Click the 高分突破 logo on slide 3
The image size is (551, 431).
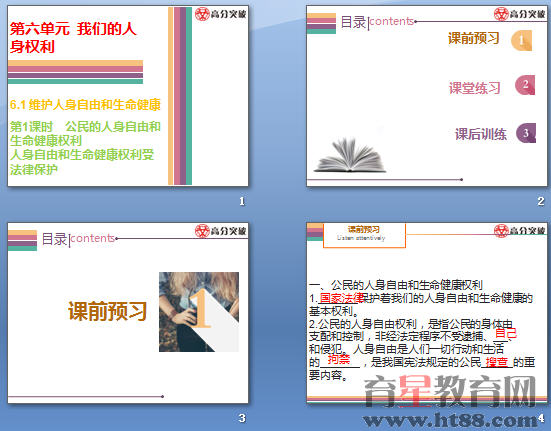pyautogui.click(x=221, y=231)
